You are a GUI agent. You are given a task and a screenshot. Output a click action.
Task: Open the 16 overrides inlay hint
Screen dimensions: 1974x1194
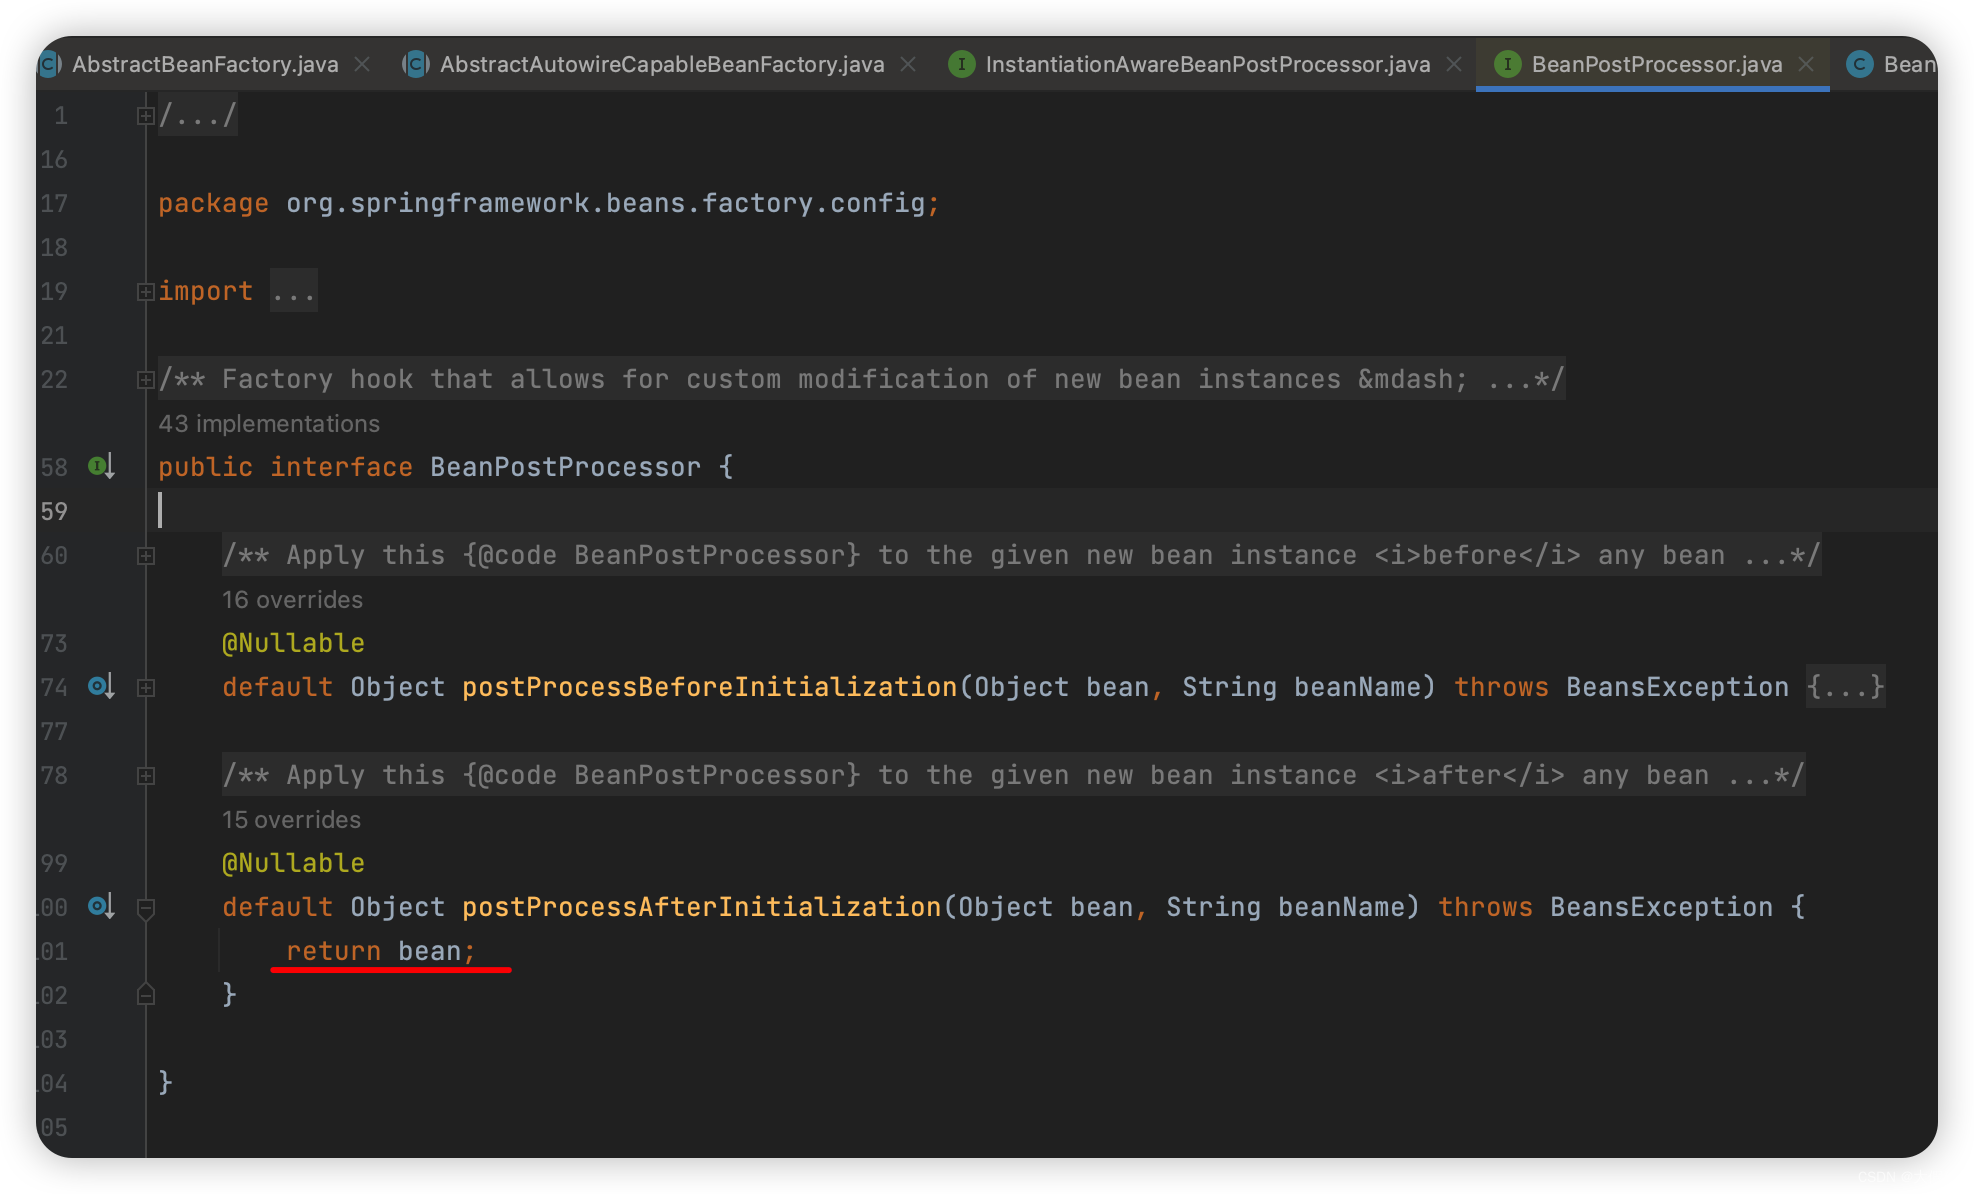292,600
